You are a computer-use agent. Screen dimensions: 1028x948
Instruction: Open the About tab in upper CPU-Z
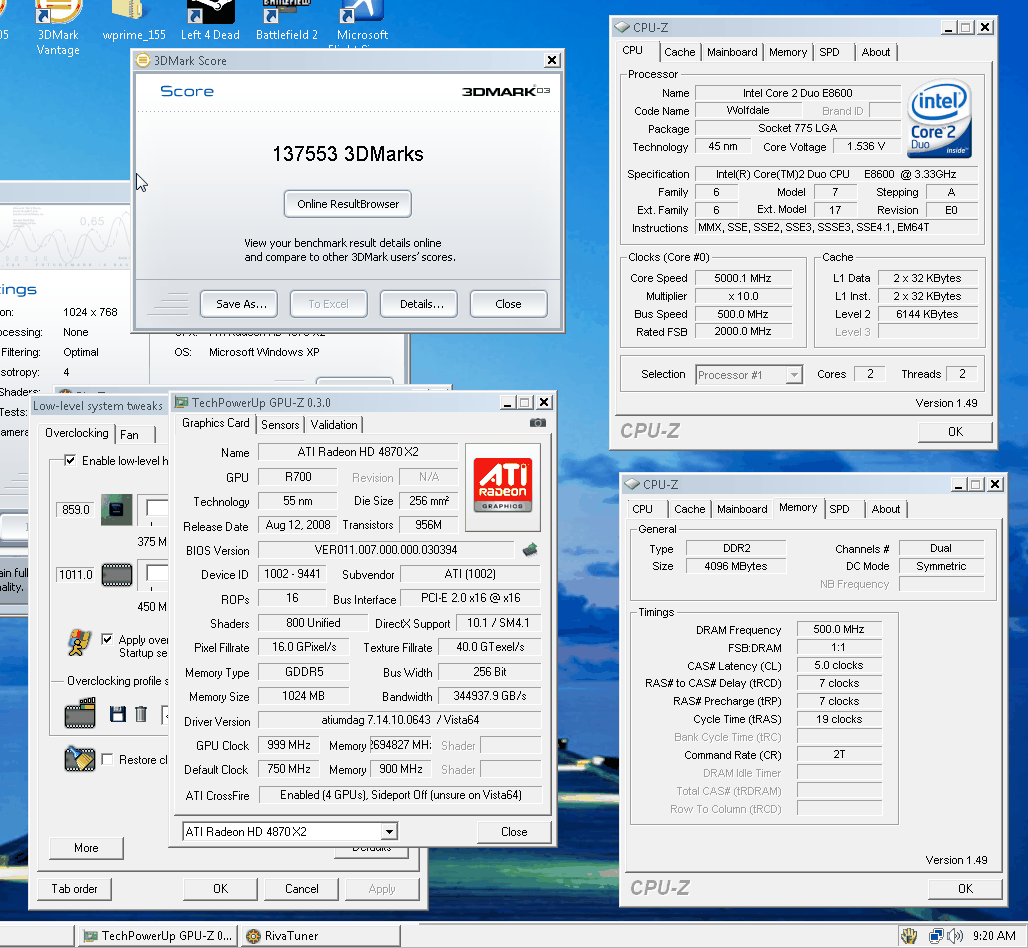[x=876, y=52]
